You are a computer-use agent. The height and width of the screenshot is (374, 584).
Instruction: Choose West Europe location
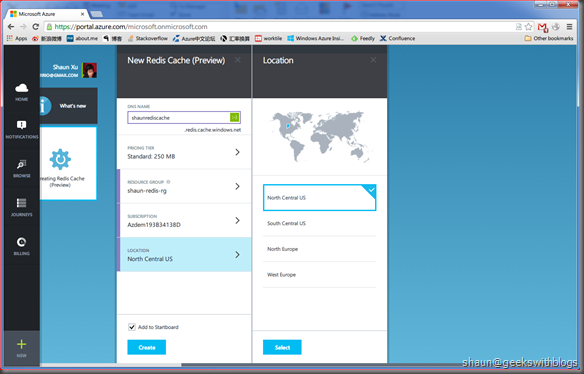pos(320,275)
